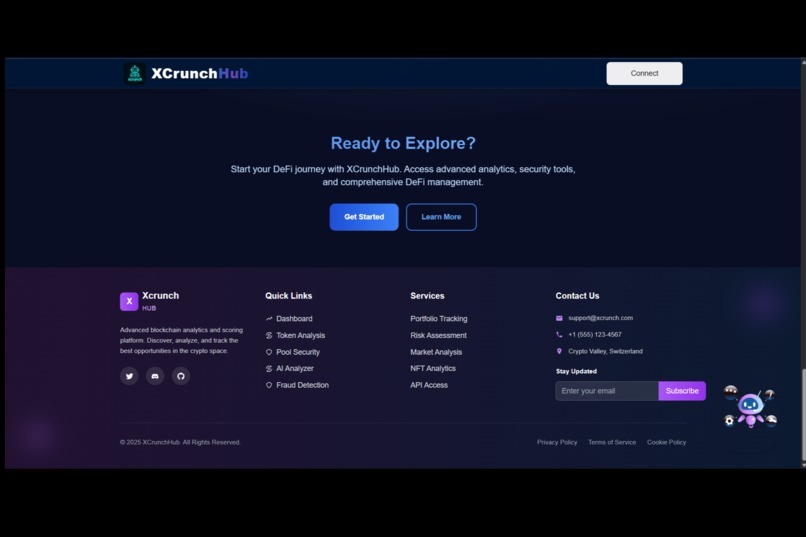Screen dimensions: 806x537
Task: Open the GitHub social icon
Action: point(181,376)
